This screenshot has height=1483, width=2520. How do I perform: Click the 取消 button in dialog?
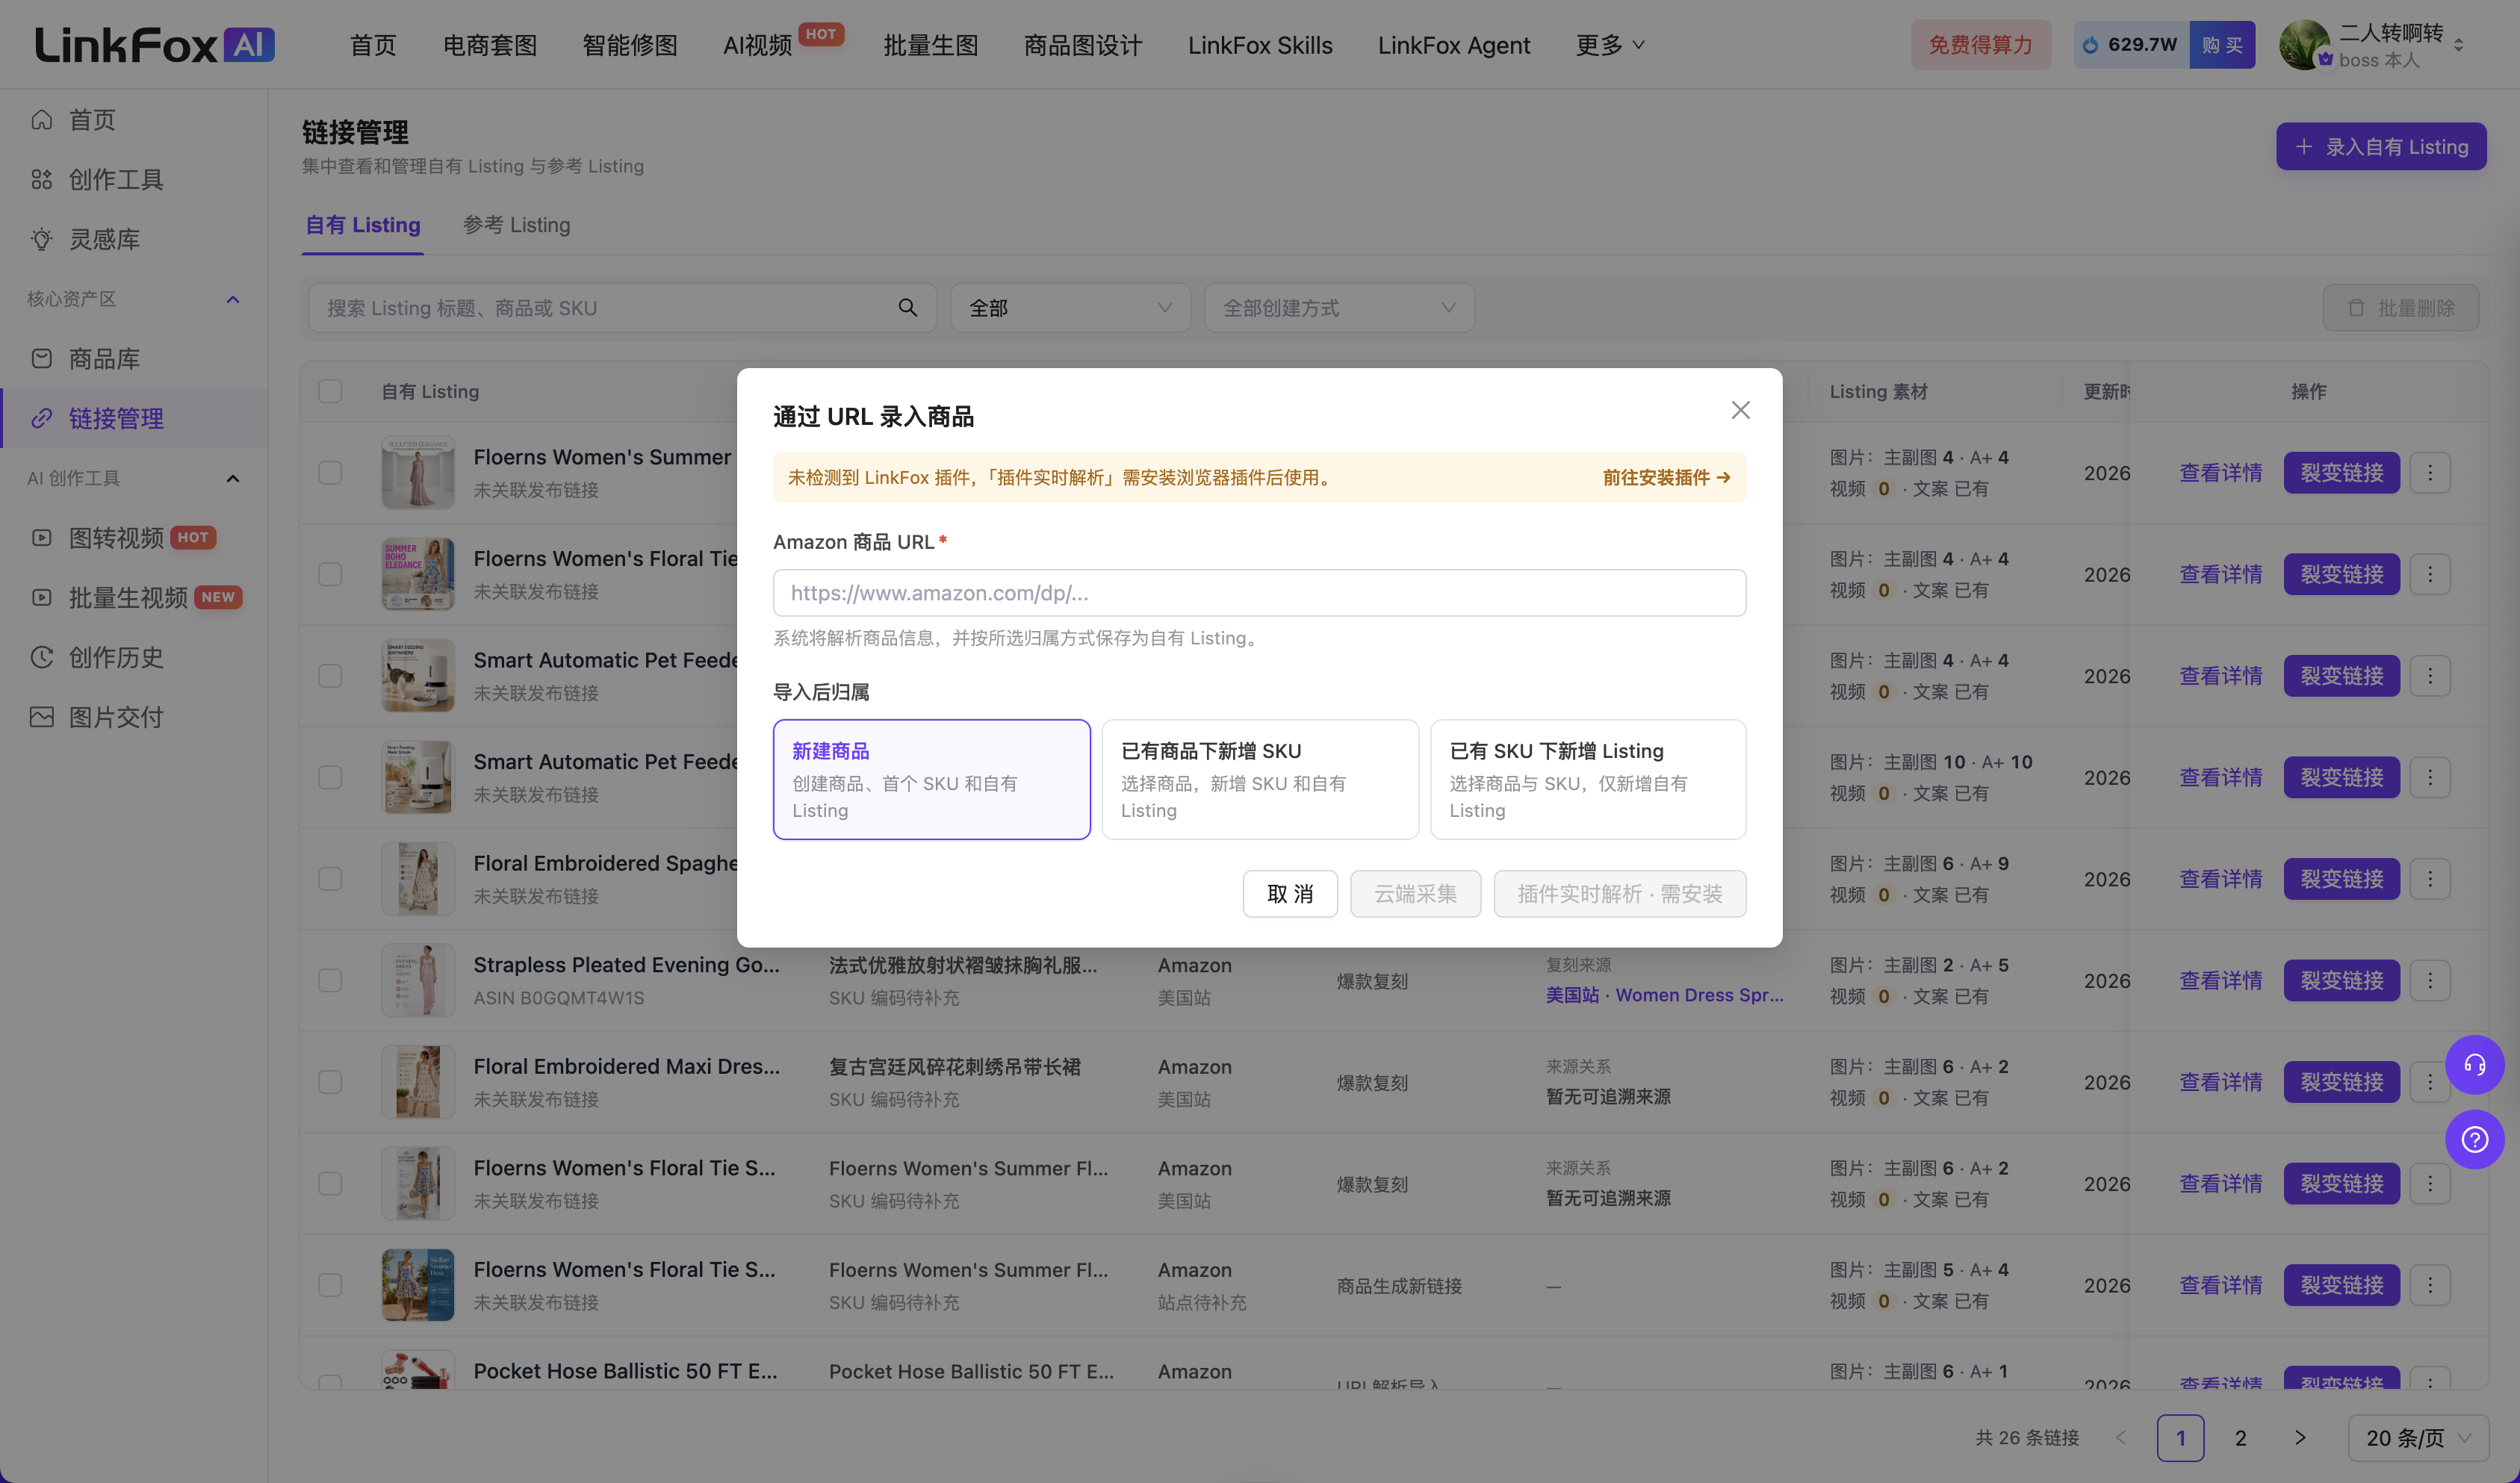[x=1290, y=894]
